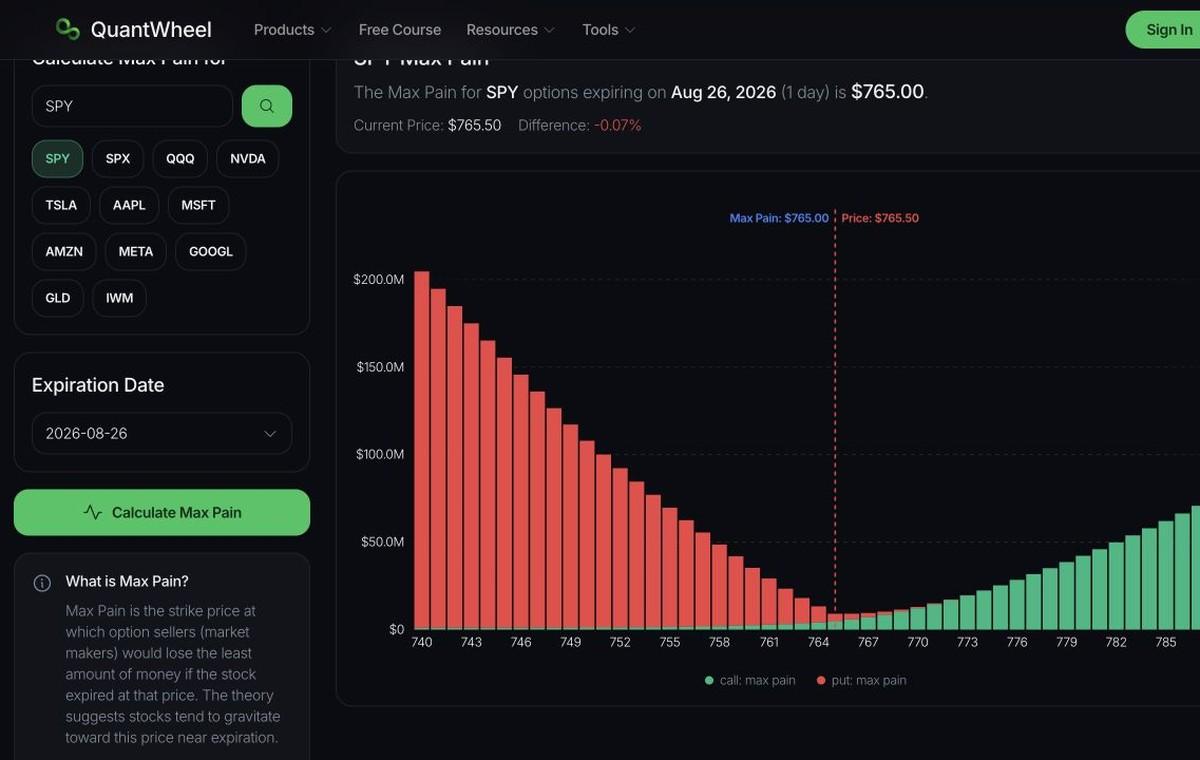Select the NVDA ticker chip
This screenshot has width=1200, height=760.
click(248, 159)
